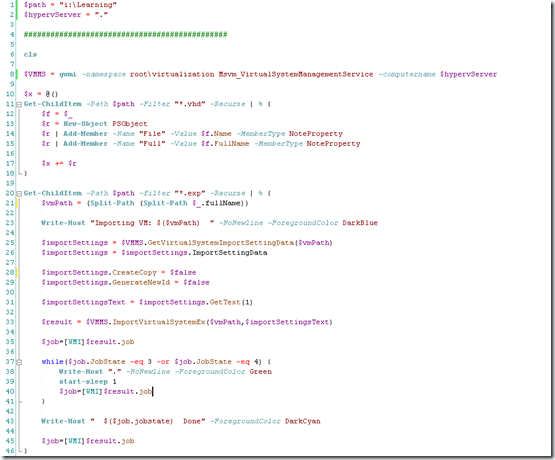Click the DarkBlue color value
The width and height of the screenshot is (555, 460).
[x=360, y=223]
